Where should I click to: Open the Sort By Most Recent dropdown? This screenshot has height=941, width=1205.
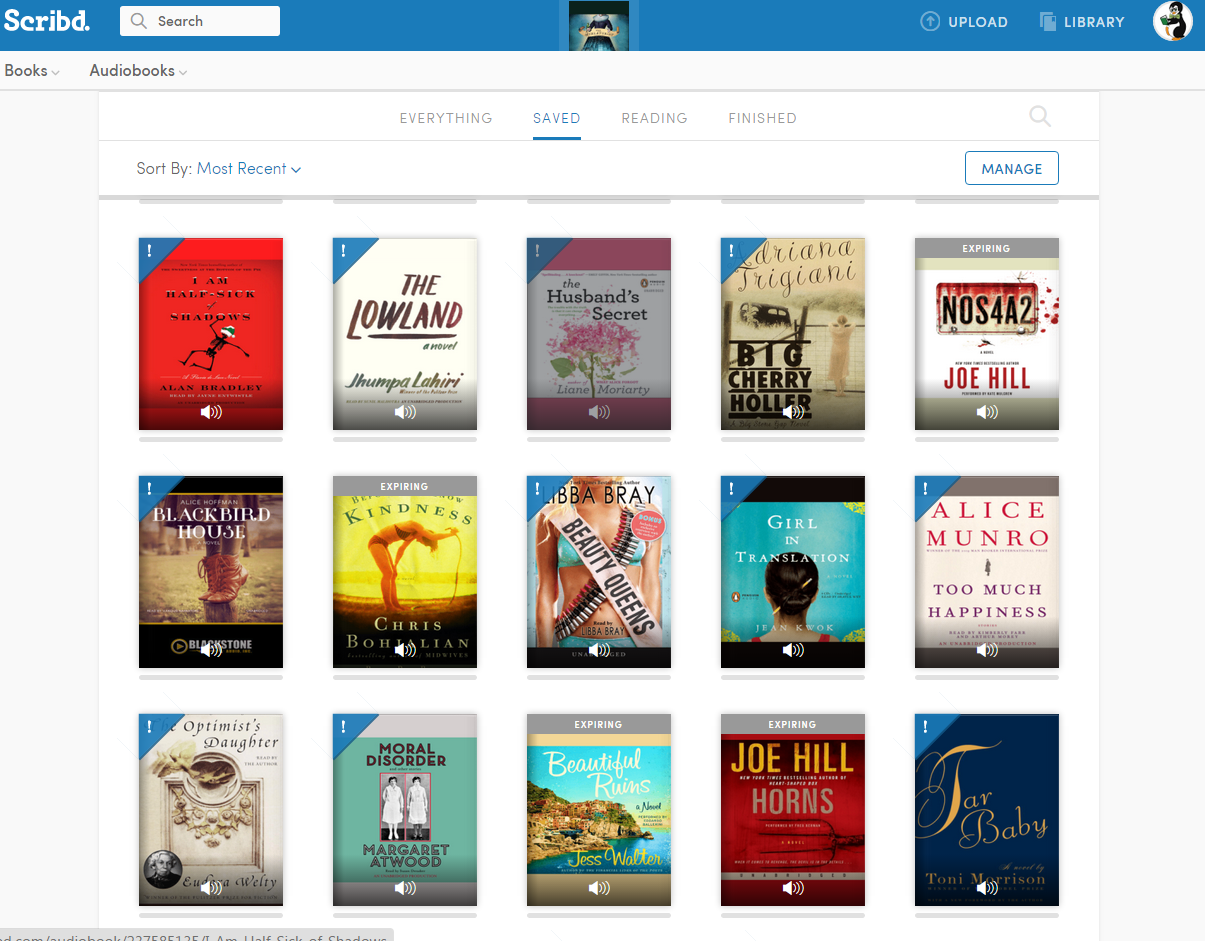tap(249, 169)
